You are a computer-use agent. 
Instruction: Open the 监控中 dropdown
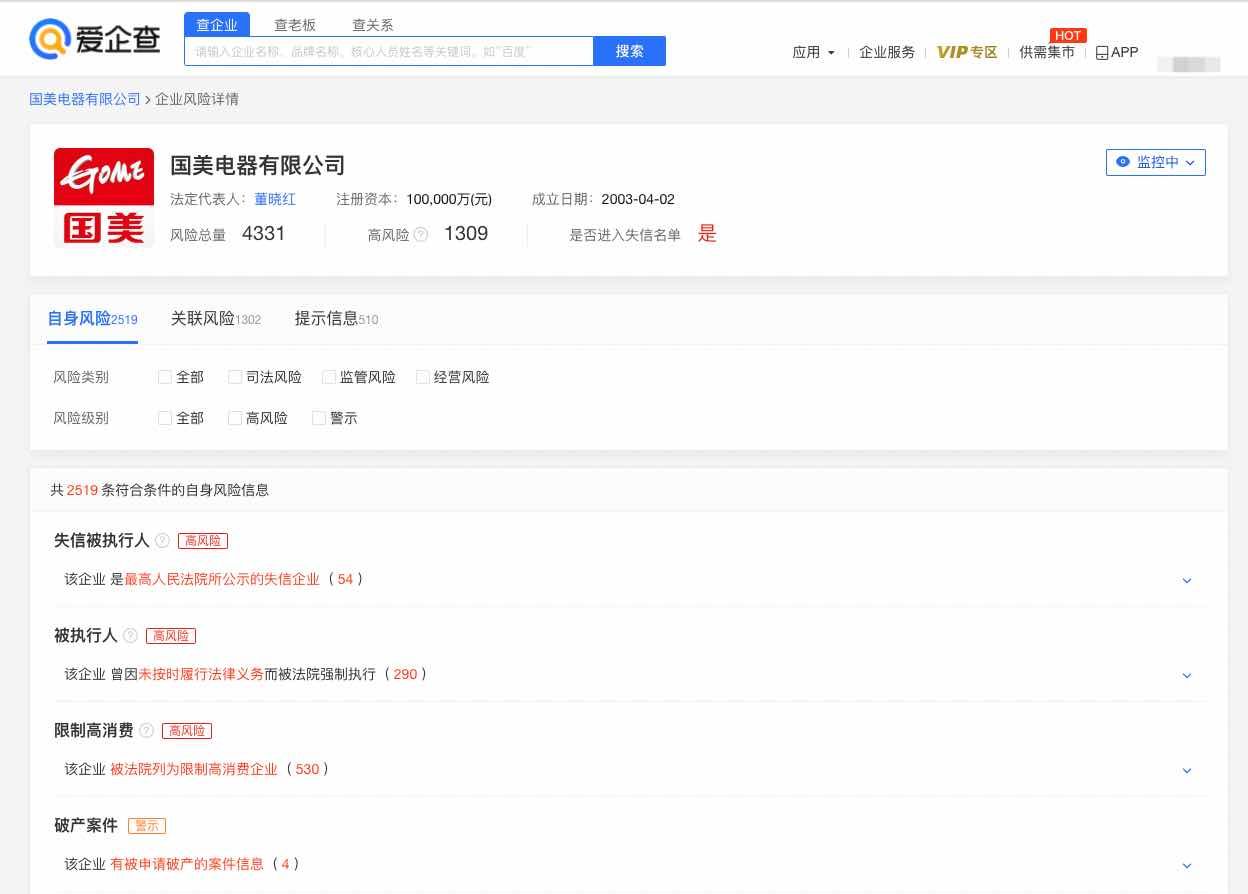pyautogui.click(x=1156, y=162)
